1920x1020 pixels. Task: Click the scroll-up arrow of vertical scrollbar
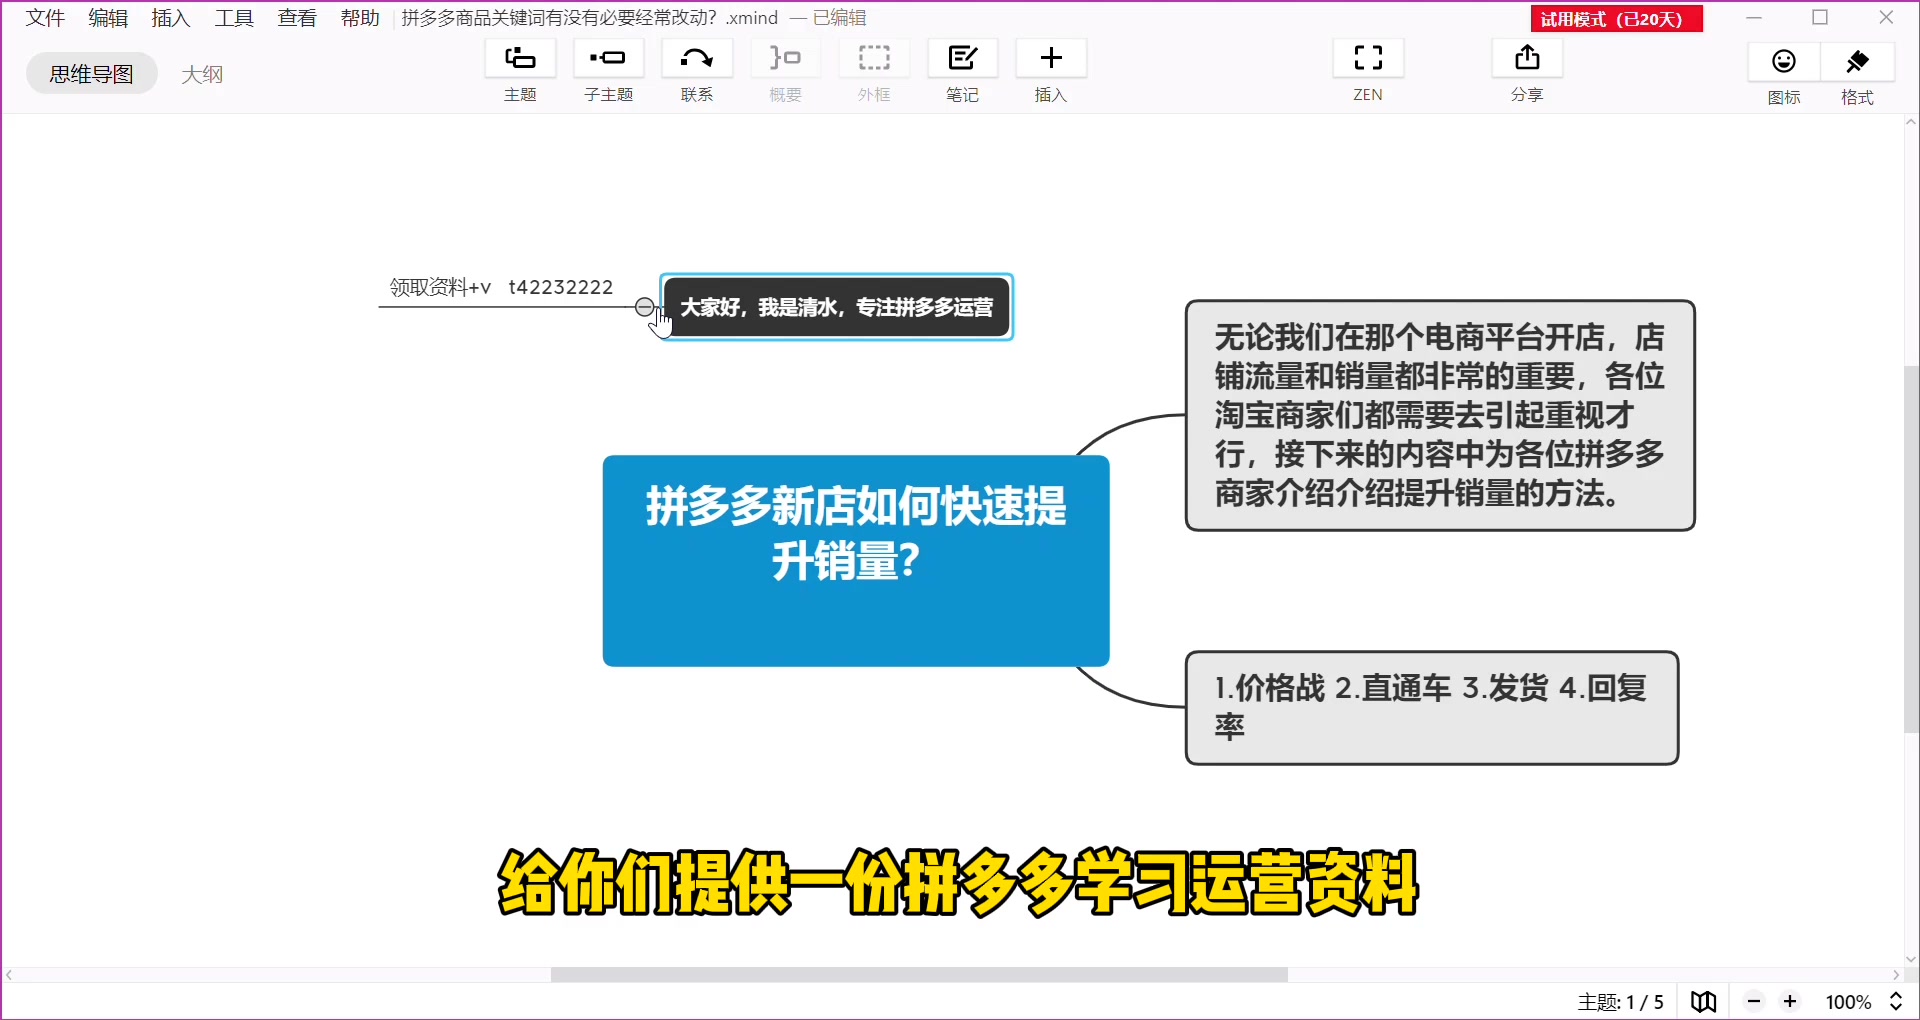point(1911,123)
